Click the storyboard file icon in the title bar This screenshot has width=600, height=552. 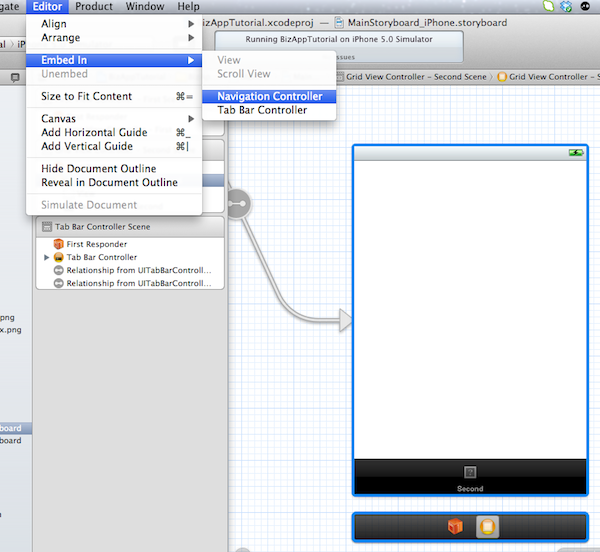(x=339, y=23)
